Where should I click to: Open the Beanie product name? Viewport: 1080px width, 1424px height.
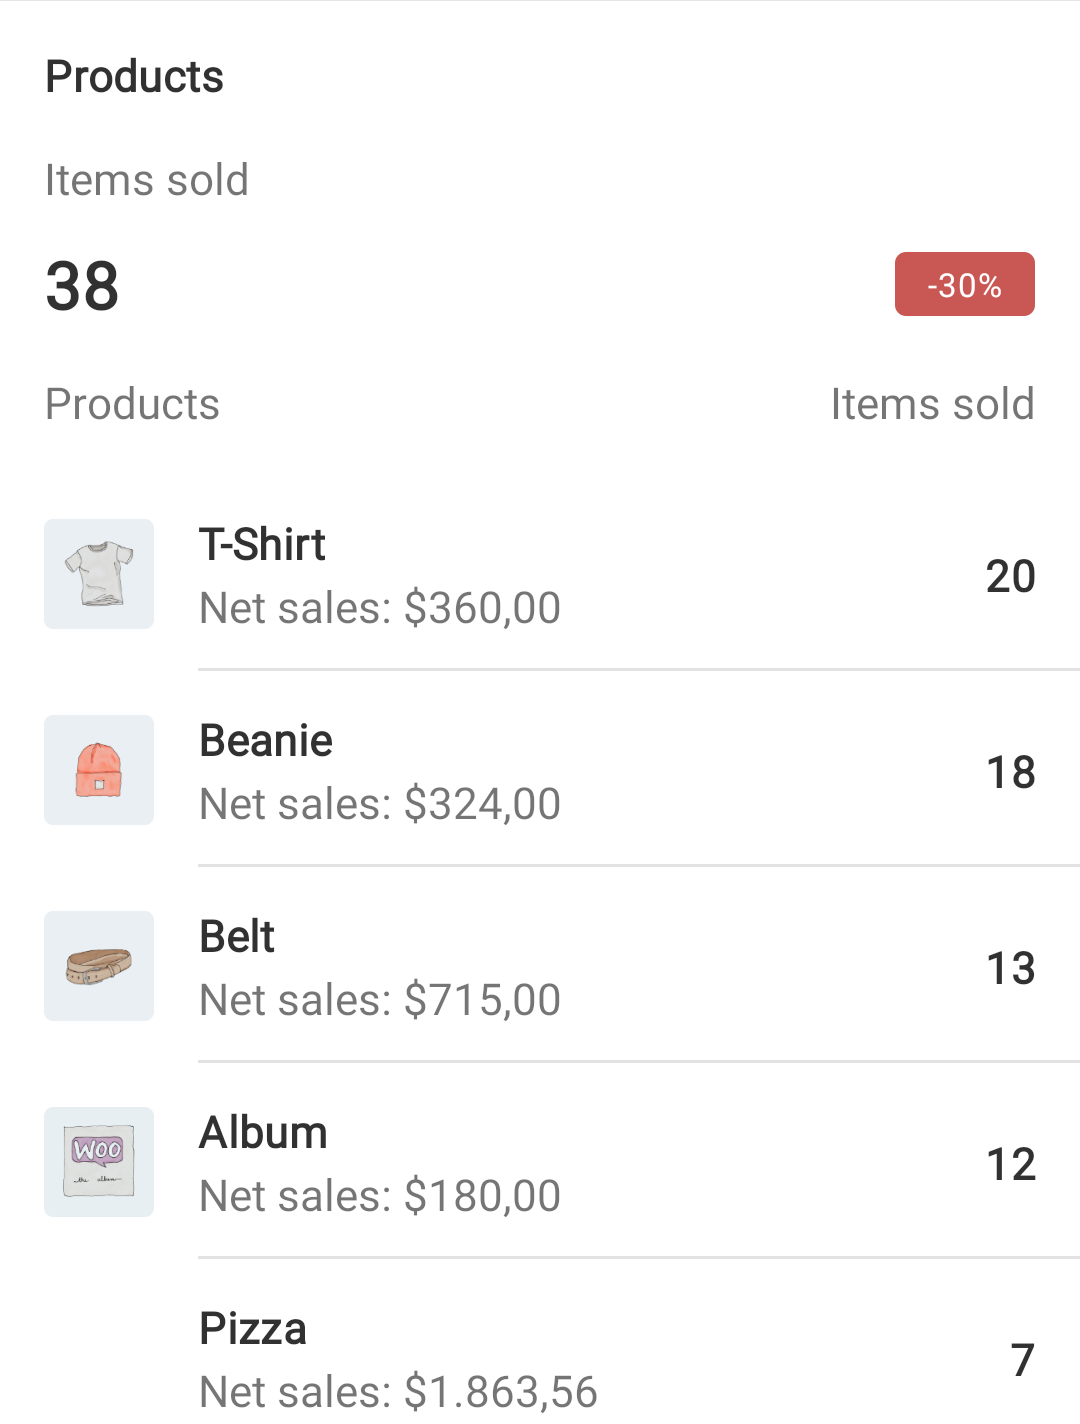pos(266,741)
